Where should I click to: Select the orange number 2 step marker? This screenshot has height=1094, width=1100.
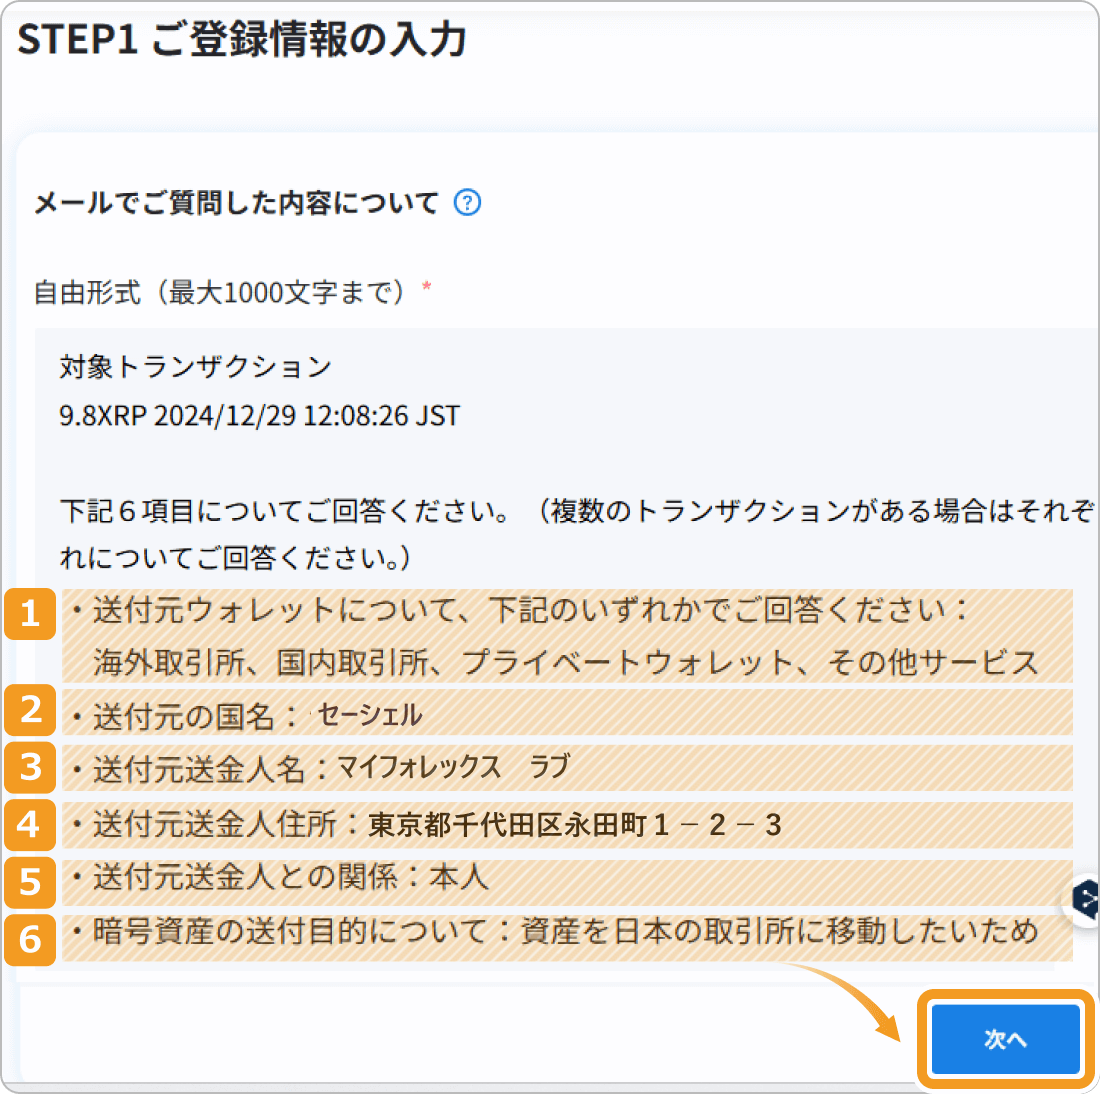tap(30, 711)
